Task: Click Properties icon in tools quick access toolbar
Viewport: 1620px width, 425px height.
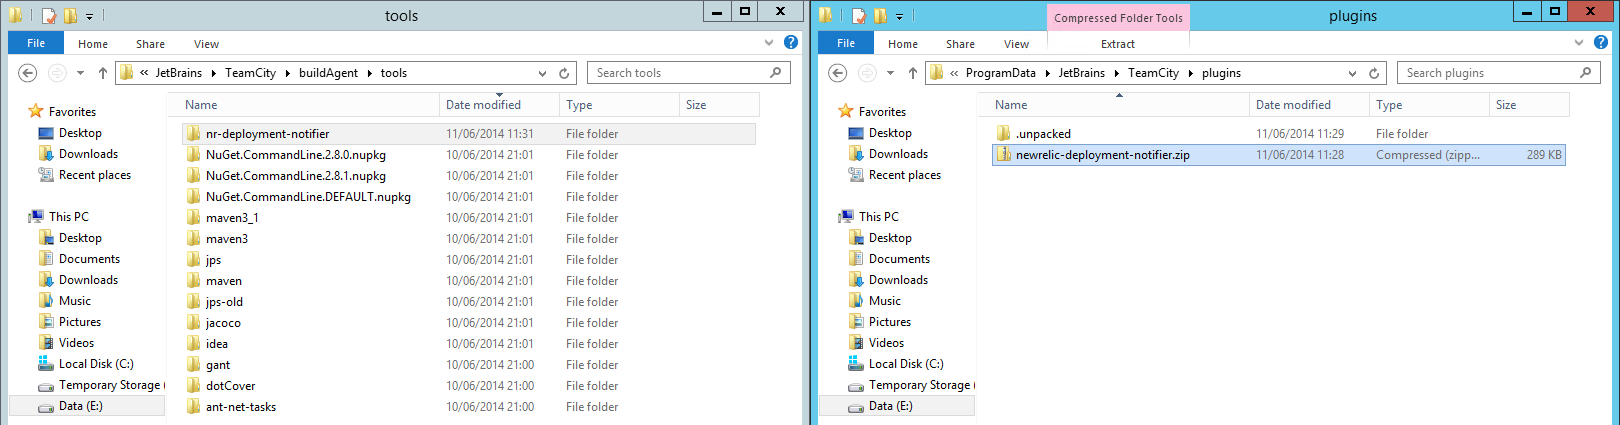Action: [48, 16]
